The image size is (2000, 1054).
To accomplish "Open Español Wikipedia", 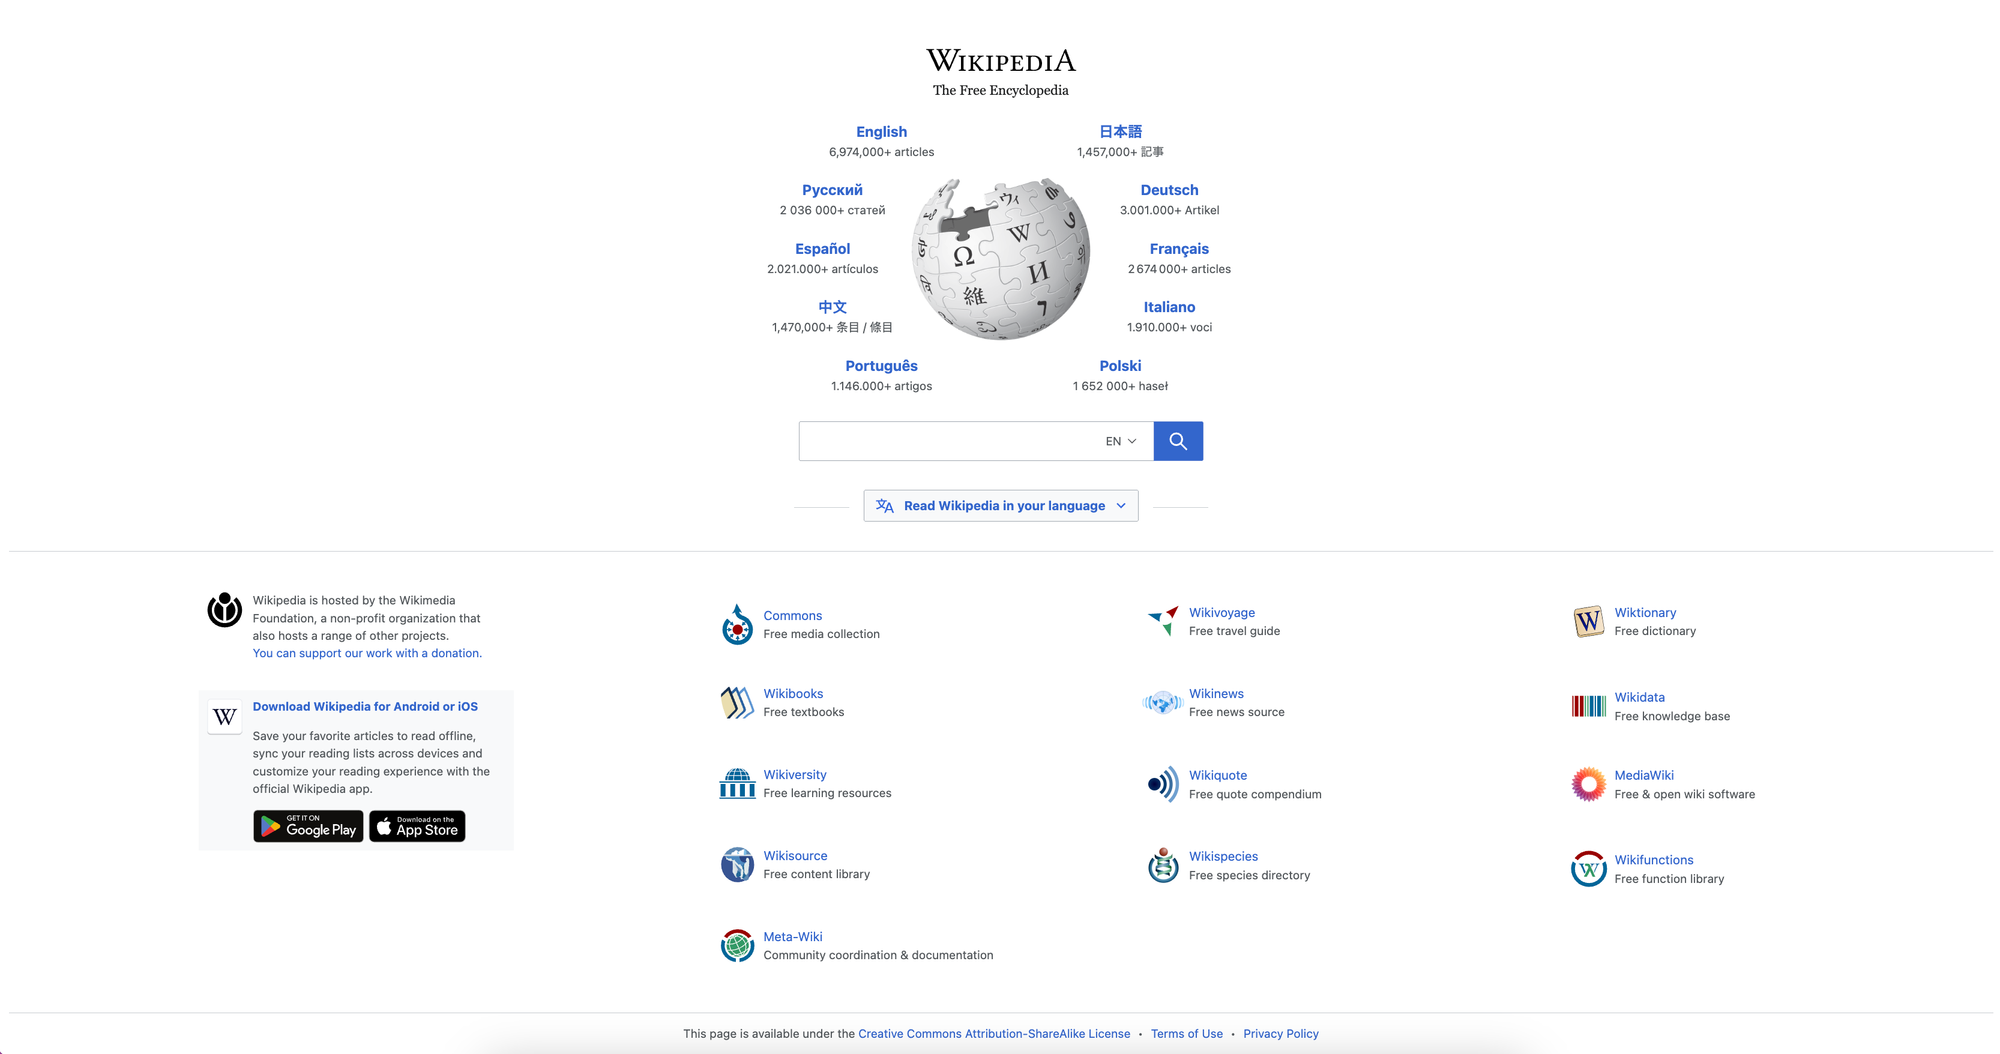I will pyautogui.click(x=822, y=249).
